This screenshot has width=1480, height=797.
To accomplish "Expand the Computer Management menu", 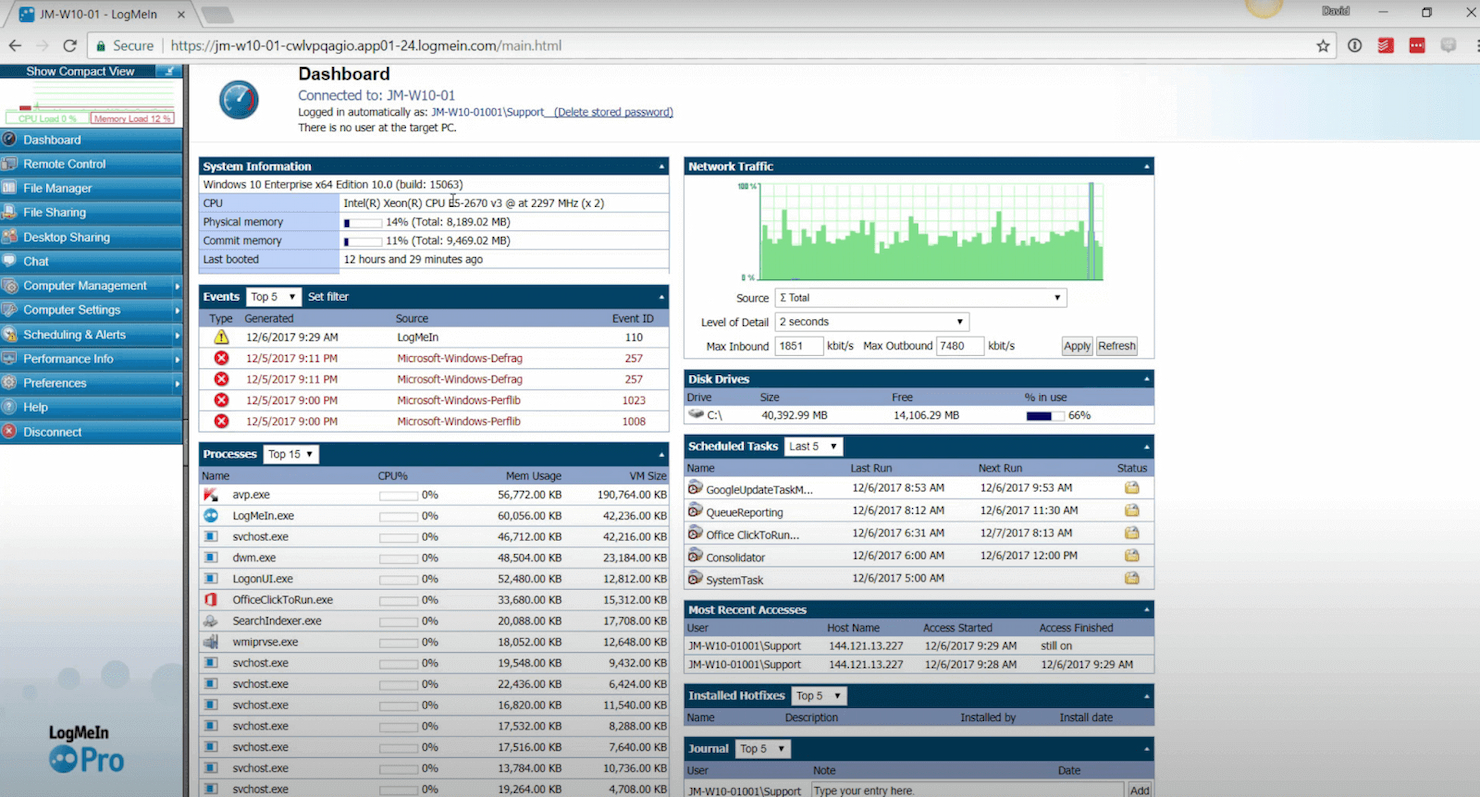I will pos(85,286).
